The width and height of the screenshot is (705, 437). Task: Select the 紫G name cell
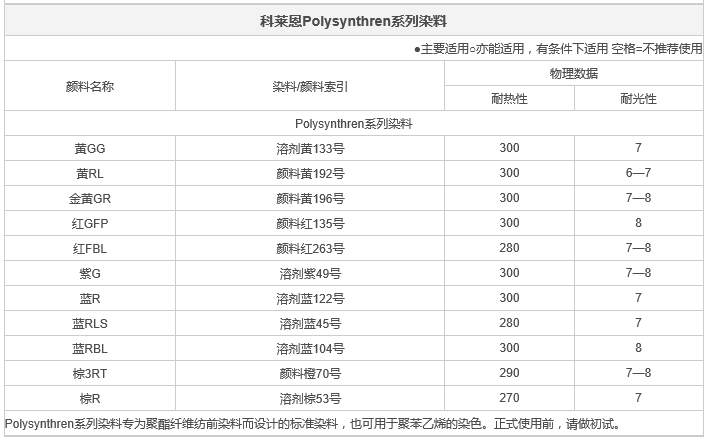(90, 273)
